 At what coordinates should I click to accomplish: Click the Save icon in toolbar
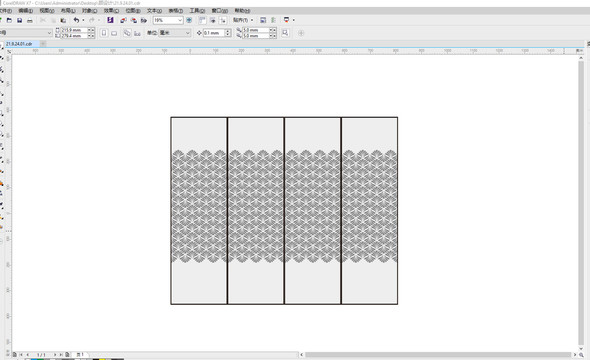coord(19,20)
